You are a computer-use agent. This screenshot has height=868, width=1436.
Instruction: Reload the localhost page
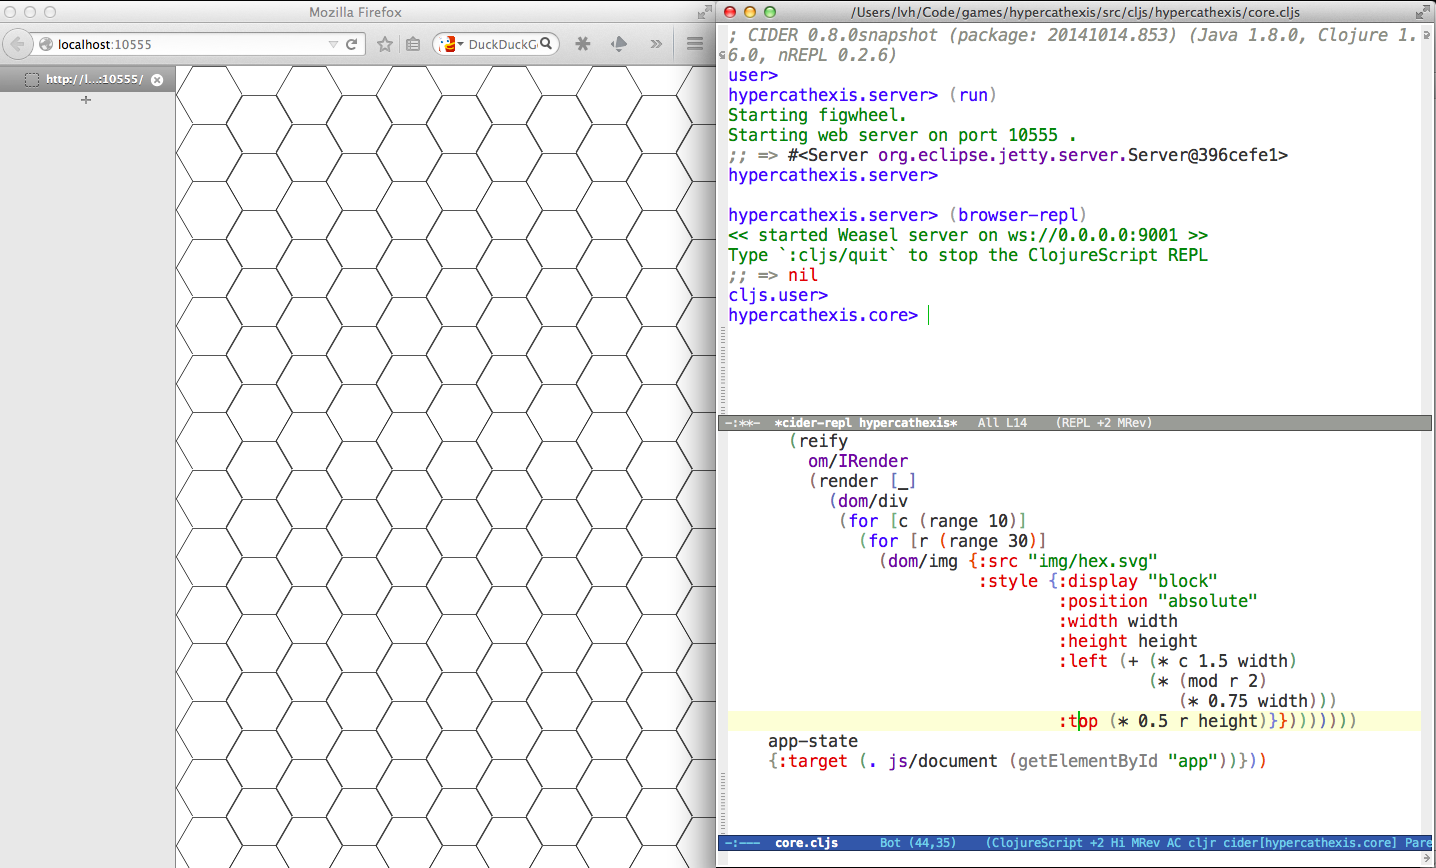tap(352, 44)
